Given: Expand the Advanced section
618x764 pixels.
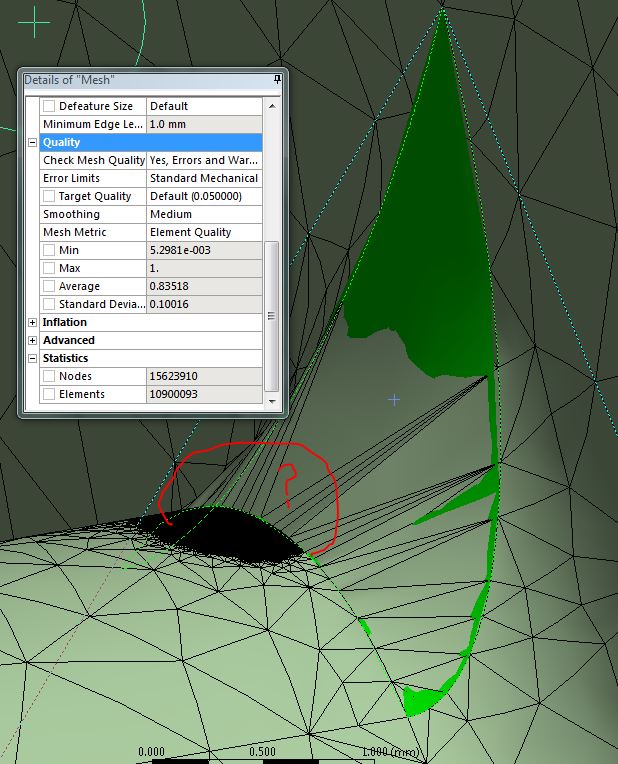Looking at the screenshot, I should click(x=32, y=341).
